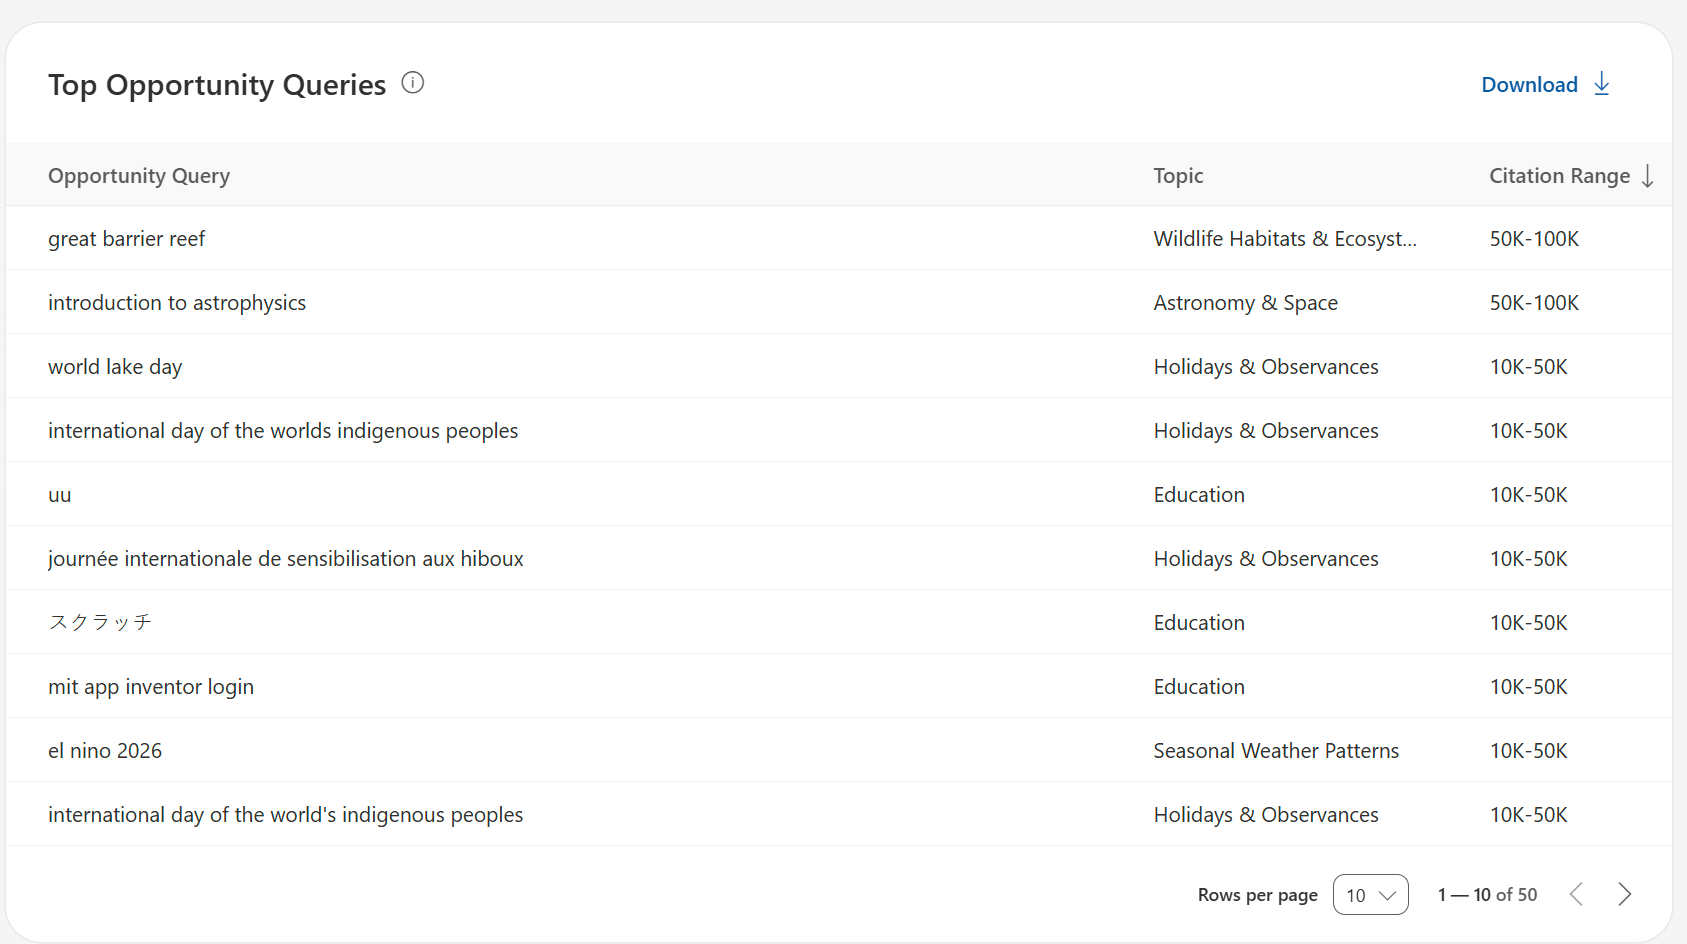Click the 10K-50K range for 'el nino 2026'

[x=1528, y=751]
